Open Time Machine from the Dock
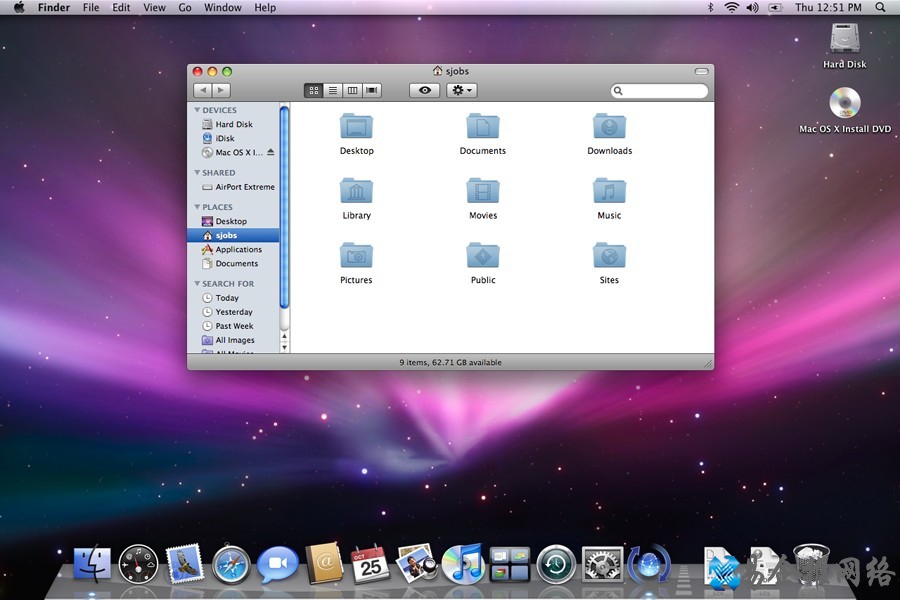This screenshot has height=600, width=900. 556,565
